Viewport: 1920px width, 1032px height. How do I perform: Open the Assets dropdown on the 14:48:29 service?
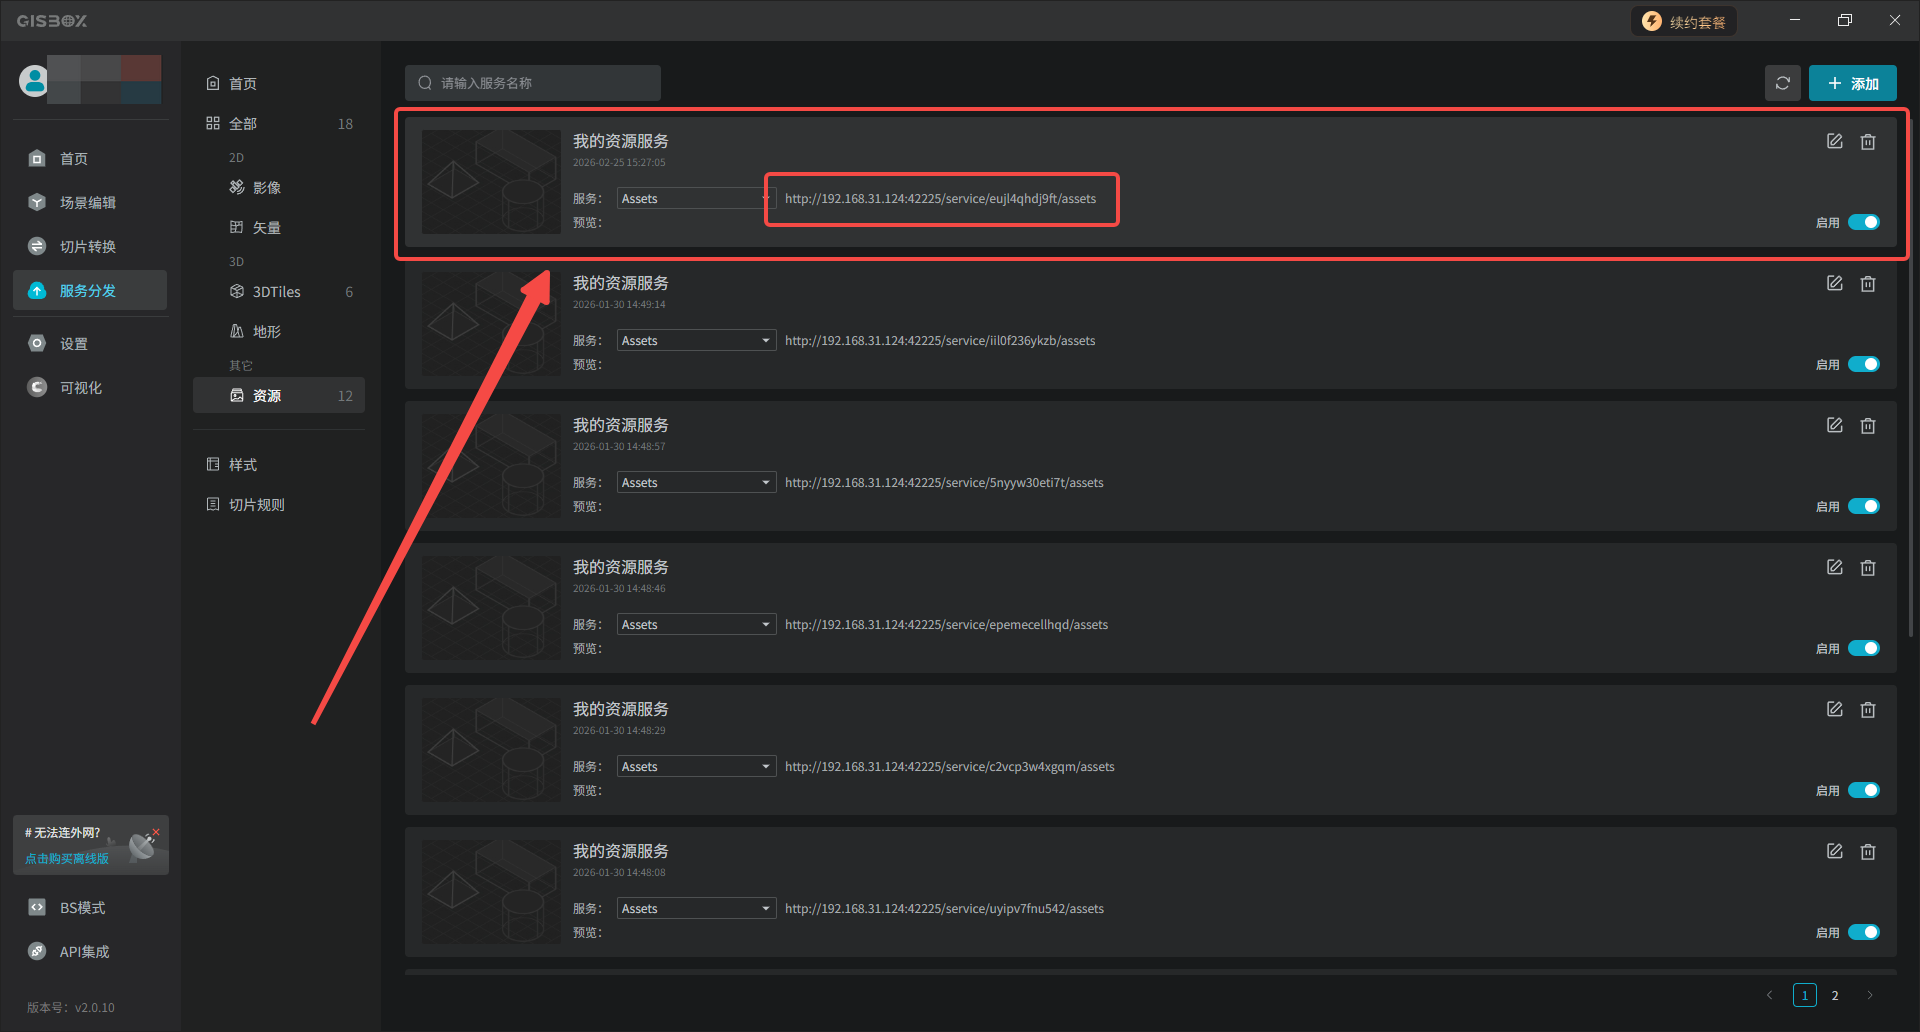click(696, 767)
